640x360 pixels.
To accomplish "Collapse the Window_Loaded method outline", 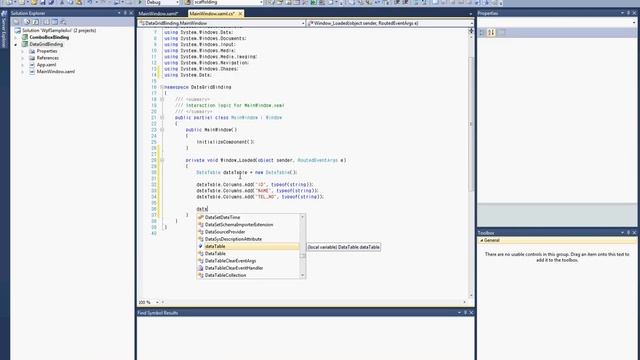I will click(162, 160).
